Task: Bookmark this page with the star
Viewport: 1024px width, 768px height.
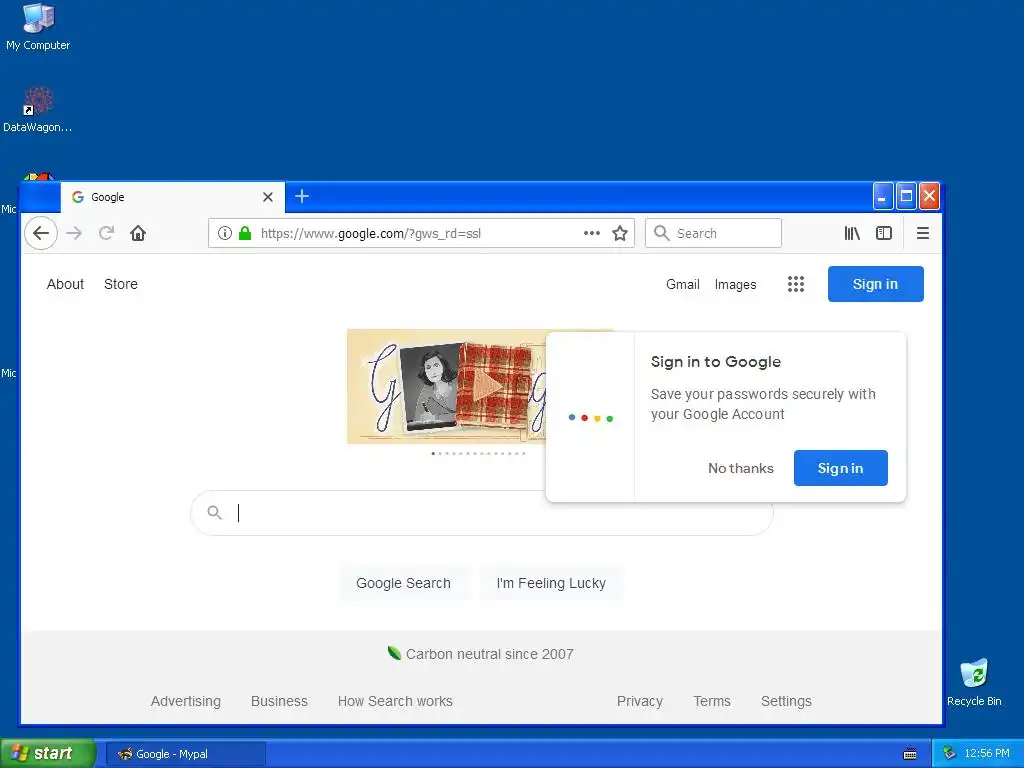Action: click(620, 233)
